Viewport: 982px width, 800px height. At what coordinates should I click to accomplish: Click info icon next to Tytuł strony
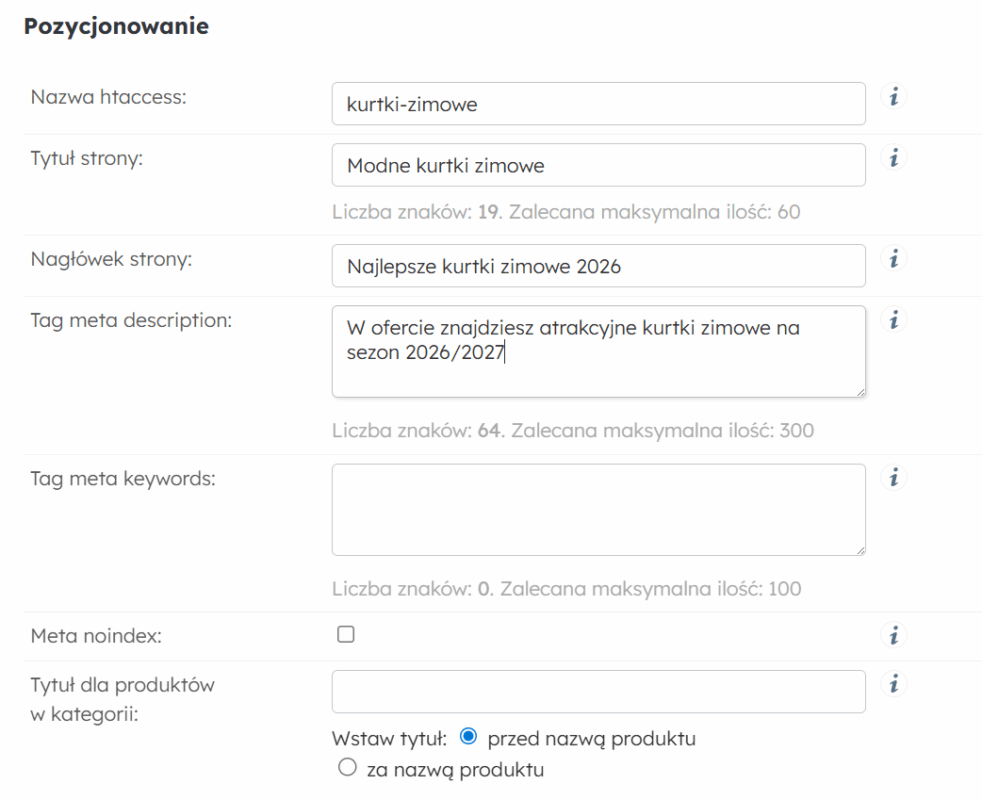click(x=894, y=158)
